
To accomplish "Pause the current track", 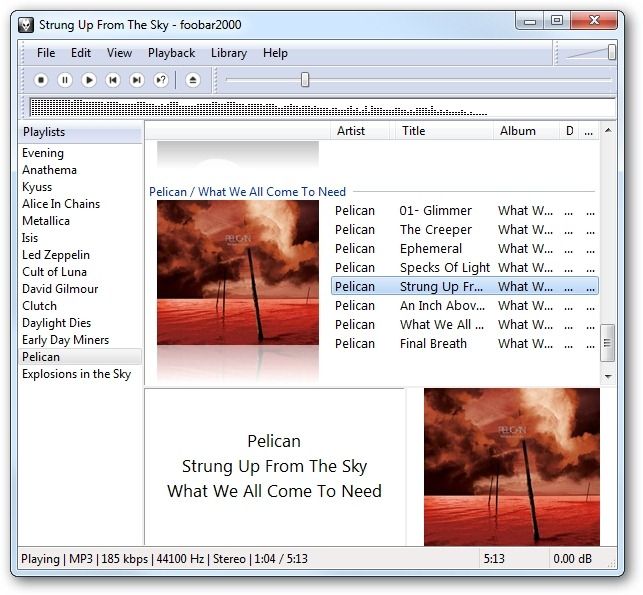I will tap(65, 80).
